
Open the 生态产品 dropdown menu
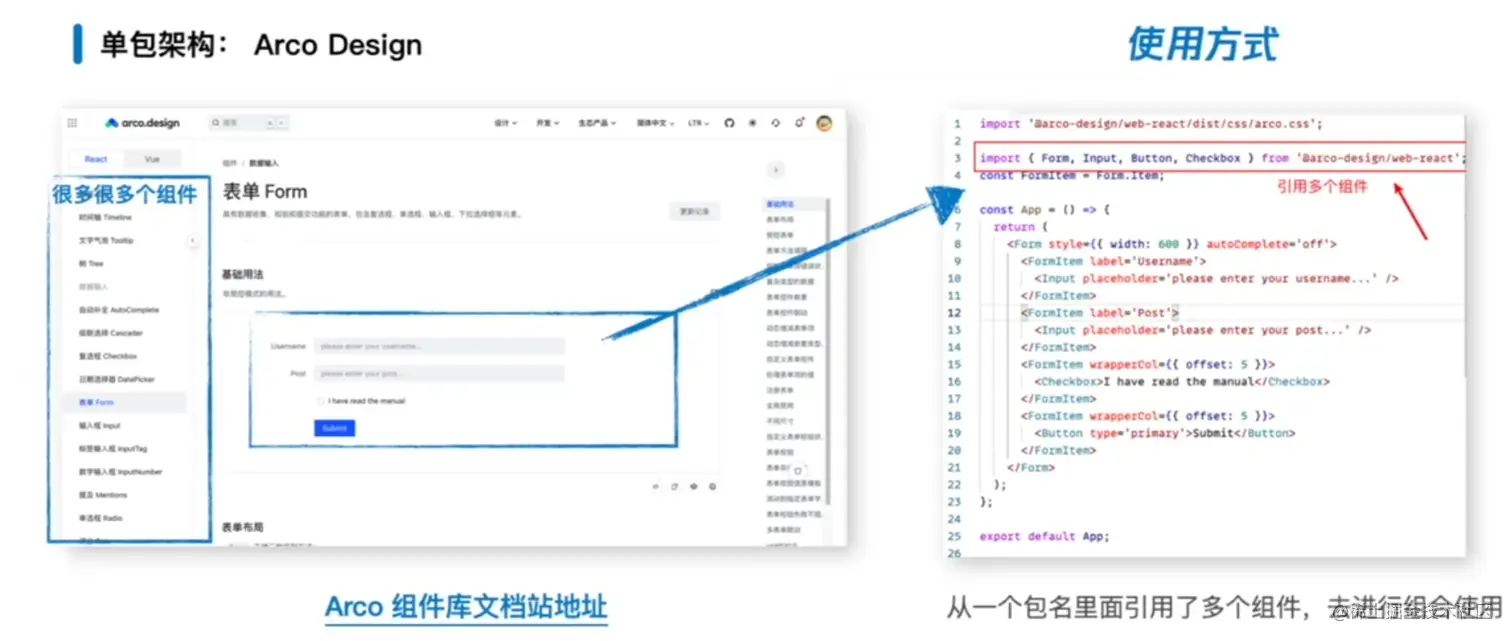(x=597, y=123)
